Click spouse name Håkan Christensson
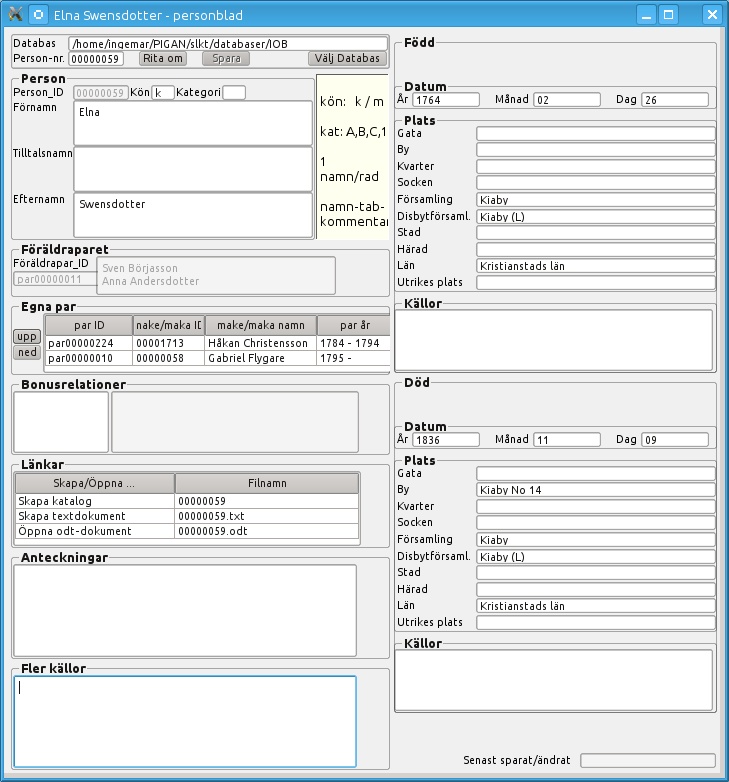This screenshot has width=729, height=782. [258, 343]
